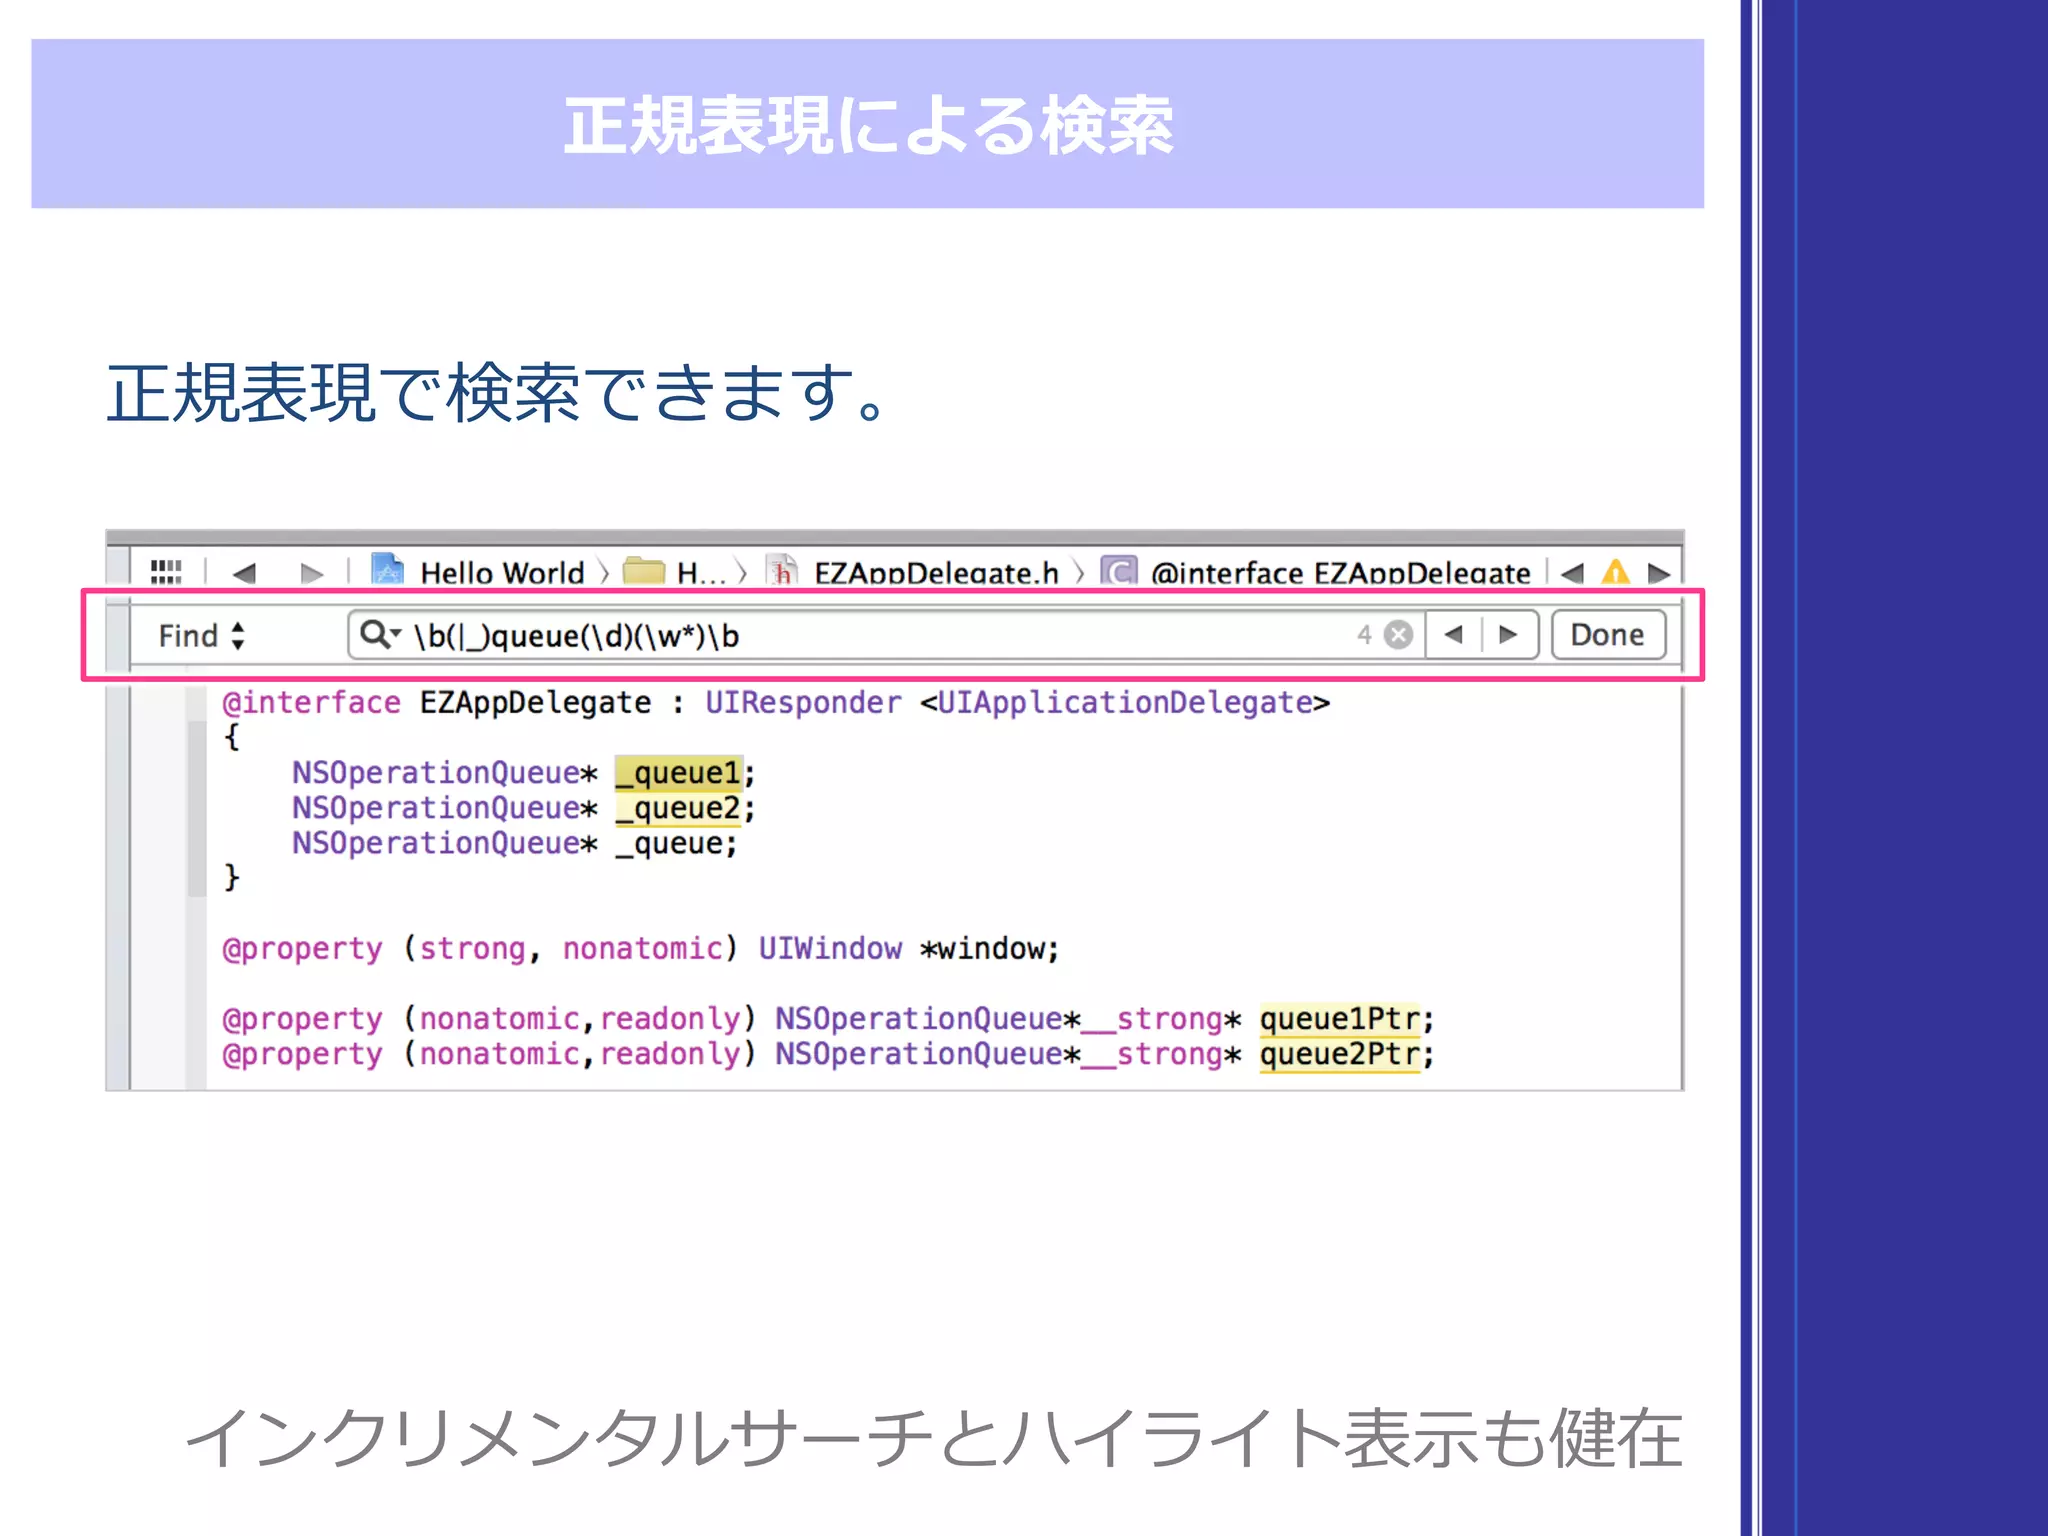This screenshot has width=2048, height=1536.
Task: Jump to previous issue arrow
Action: tap(1572, 573)
